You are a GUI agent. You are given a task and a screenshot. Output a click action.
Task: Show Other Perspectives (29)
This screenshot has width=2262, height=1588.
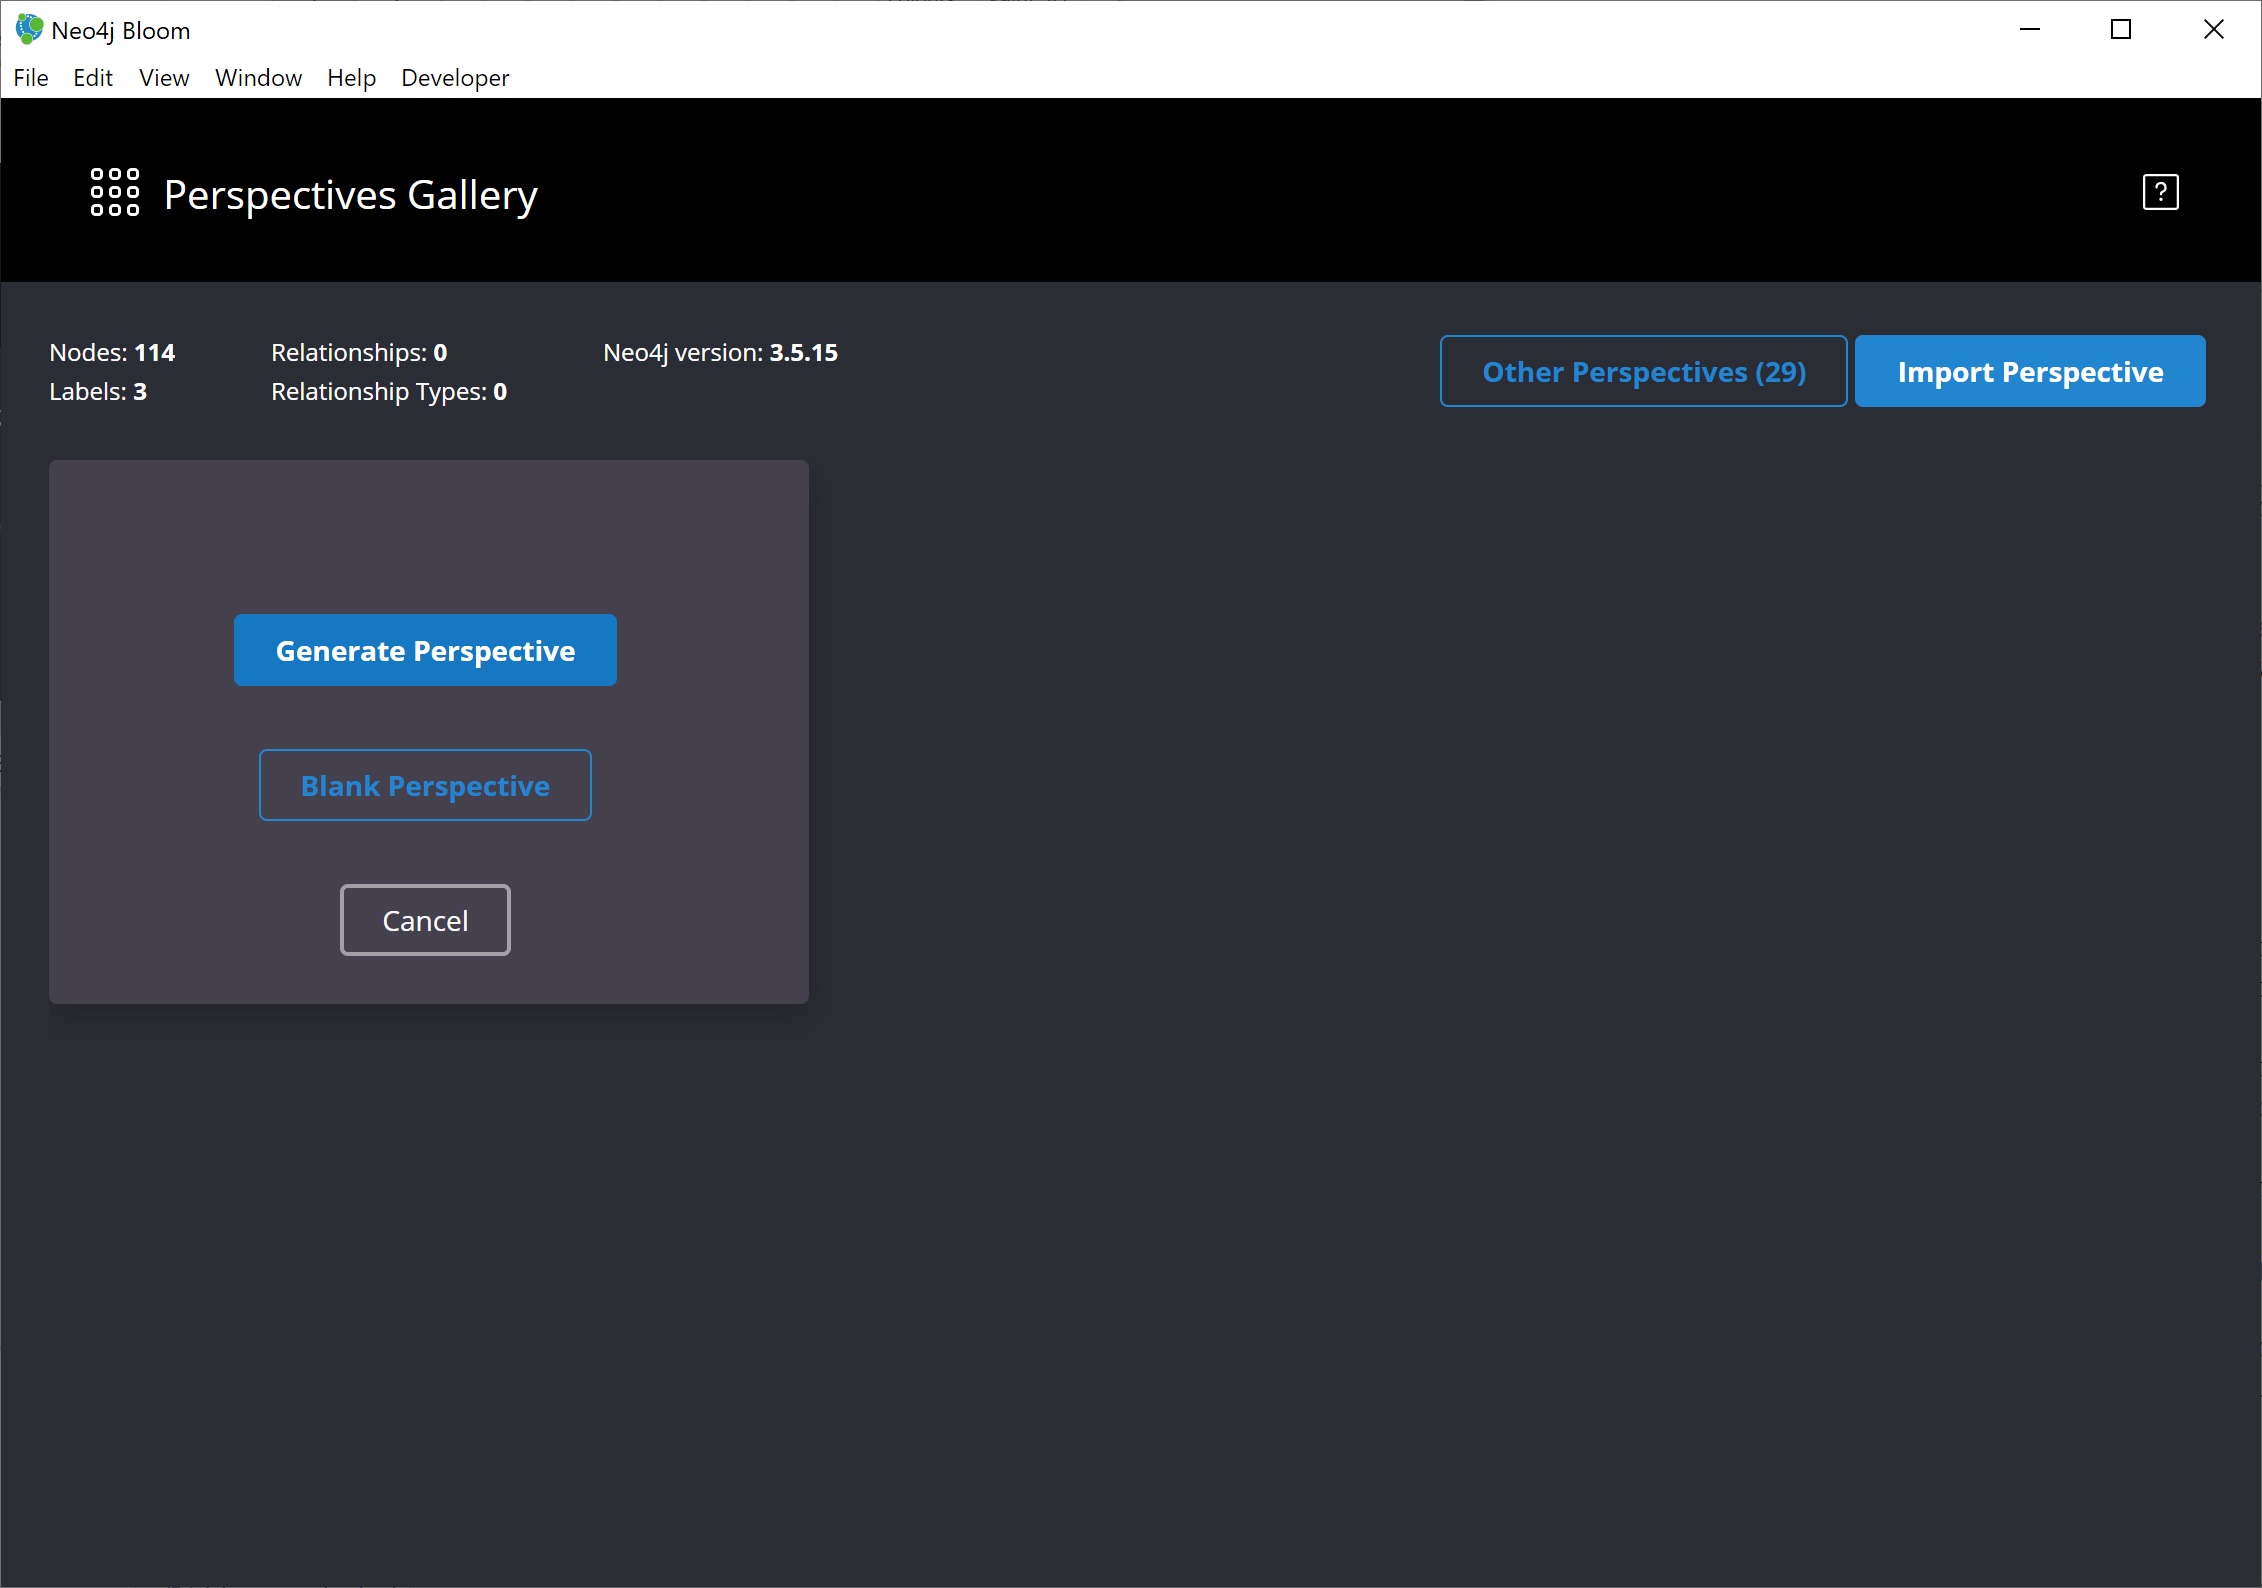coord(1643,371)
